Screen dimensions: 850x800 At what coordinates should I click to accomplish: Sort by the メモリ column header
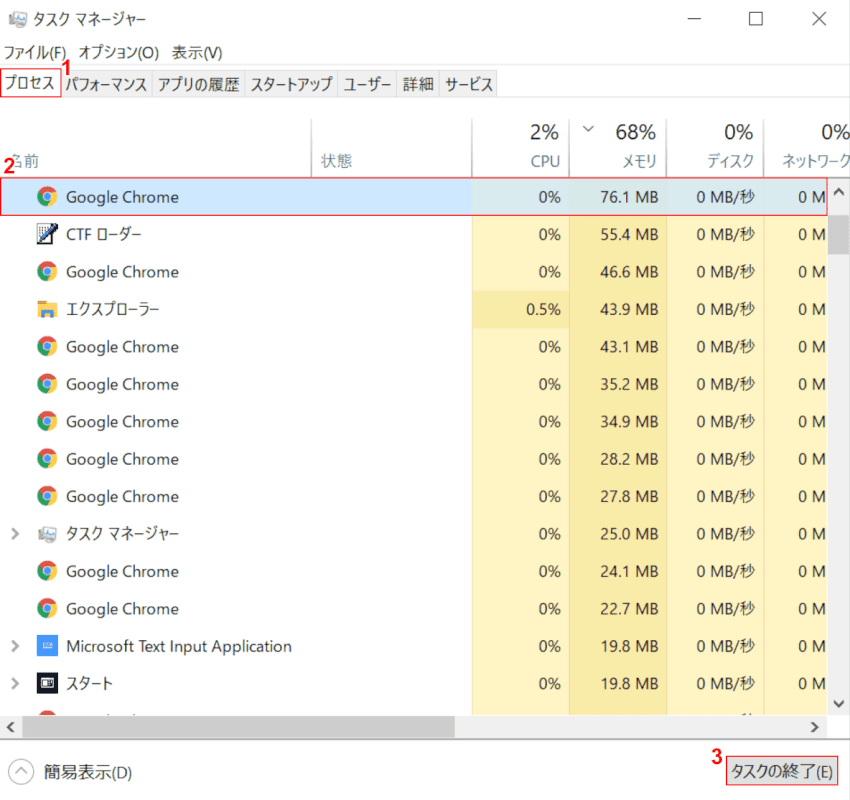[x=618, y=149]
